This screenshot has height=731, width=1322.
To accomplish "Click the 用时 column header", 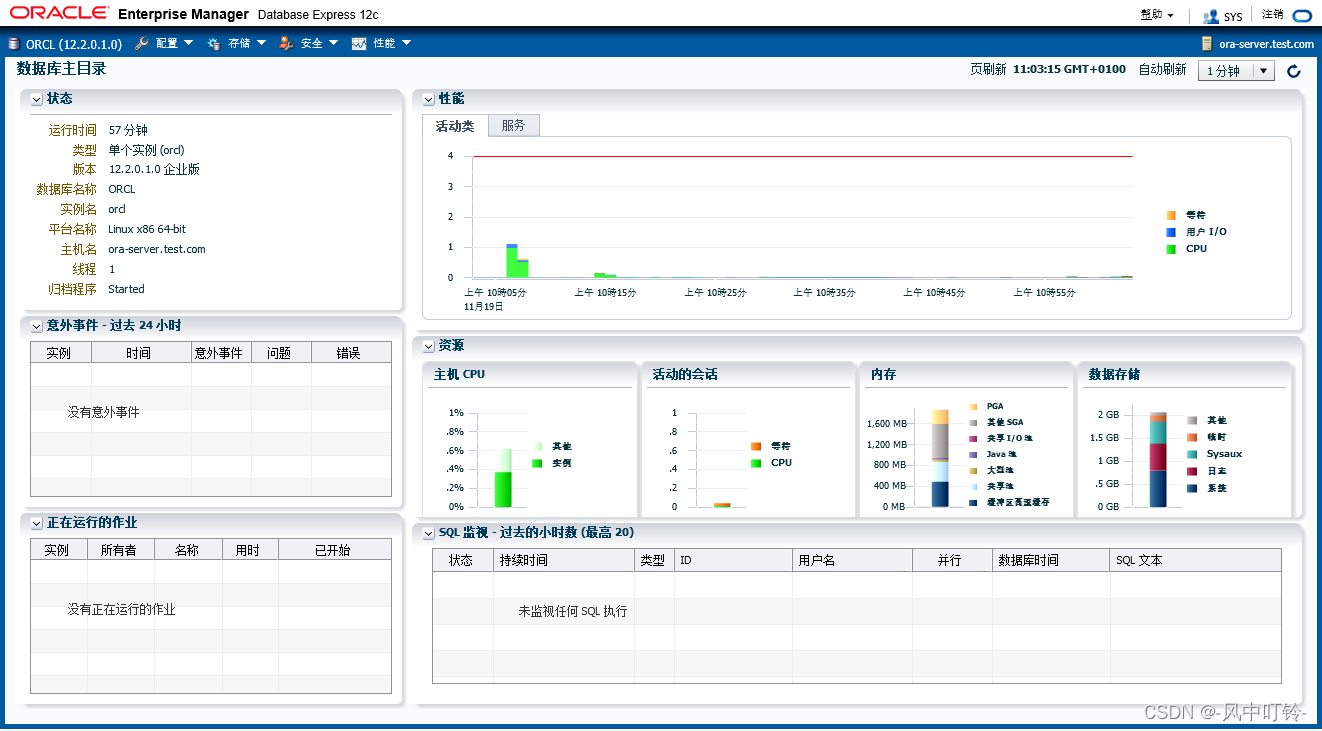I will (x=250, y=550).
